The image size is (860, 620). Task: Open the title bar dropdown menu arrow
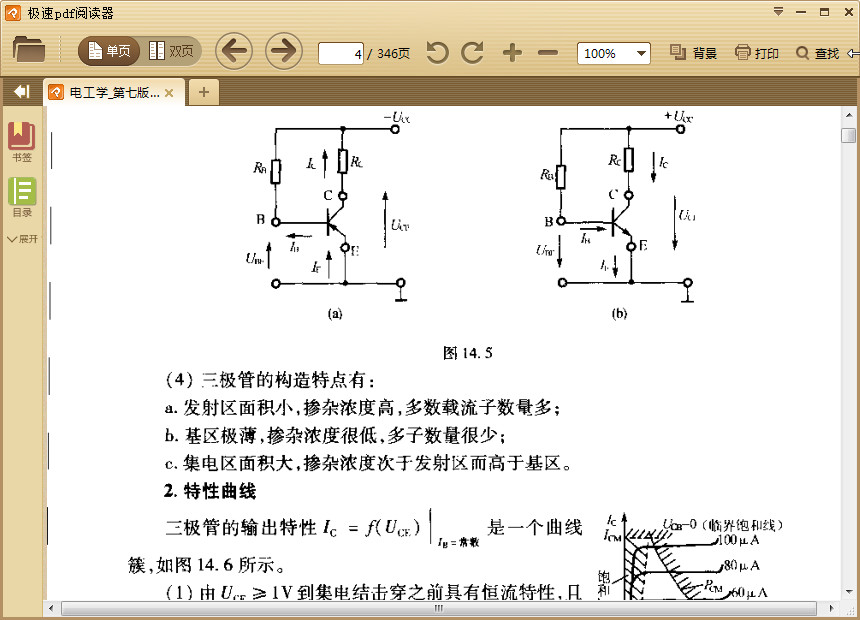pyautogui.click(x=778, y=12)
